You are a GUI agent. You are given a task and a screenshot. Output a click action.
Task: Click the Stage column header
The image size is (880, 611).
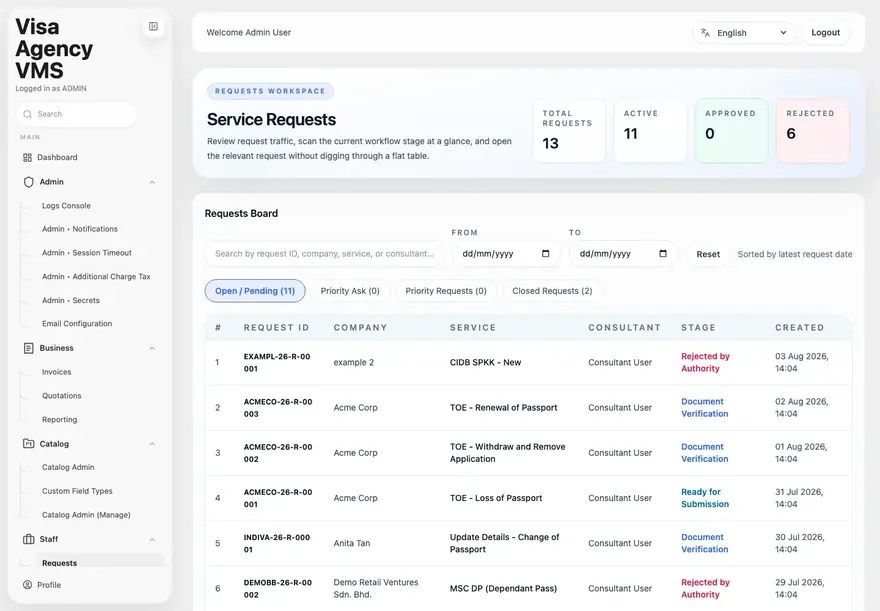(x=698, y=328)
